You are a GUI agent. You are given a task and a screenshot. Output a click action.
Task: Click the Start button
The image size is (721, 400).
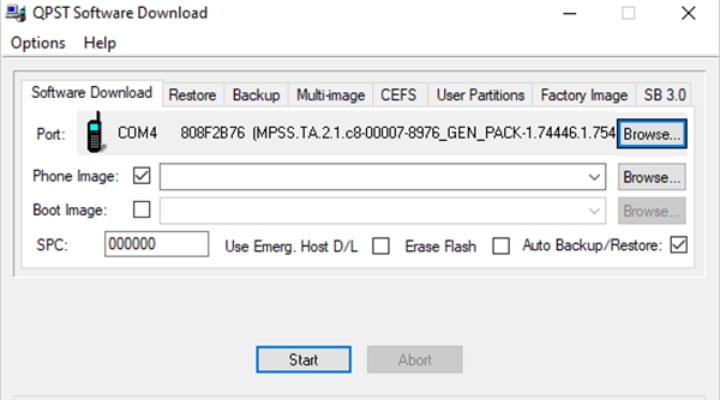tap(303, 360)
